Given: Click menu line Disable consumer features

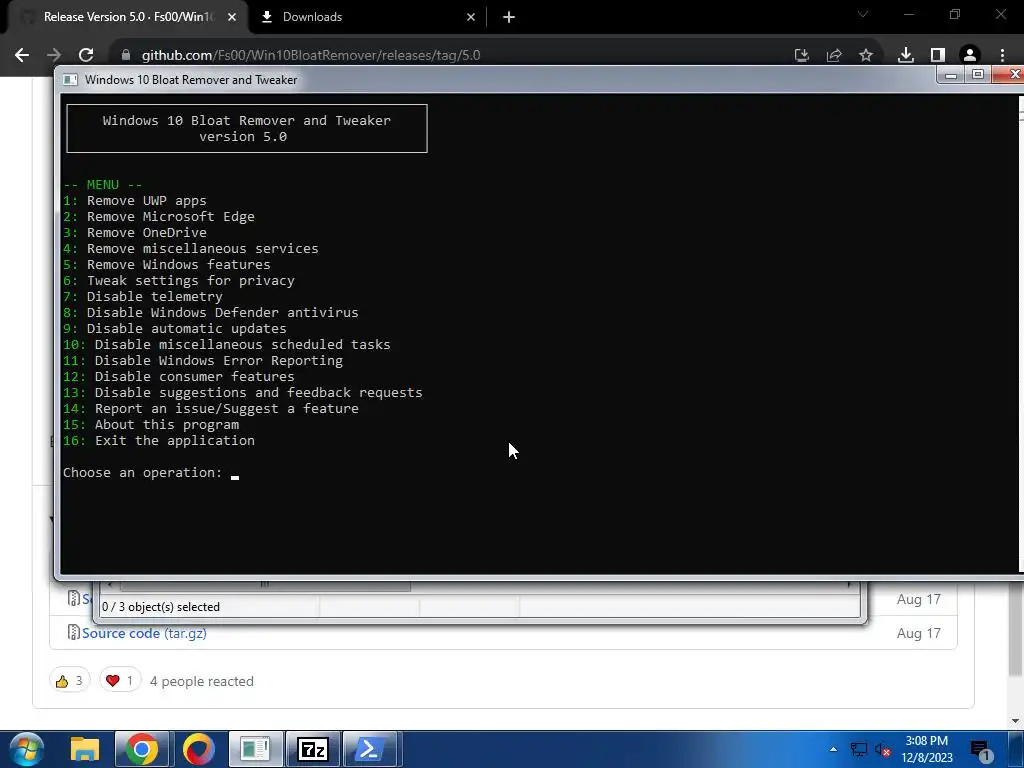Looking at the screenshot, I should click(x=178, y=377).
